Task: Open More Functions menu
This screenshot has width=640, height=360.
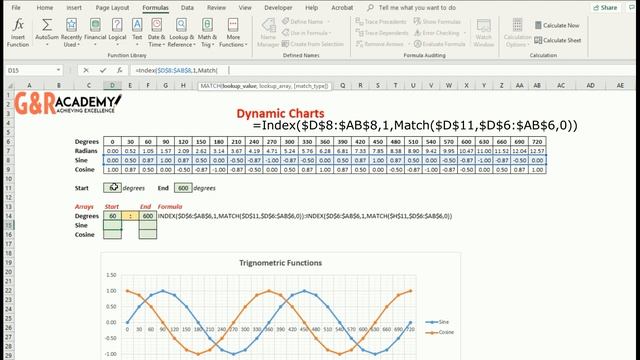Action: [x=233, y=33]
